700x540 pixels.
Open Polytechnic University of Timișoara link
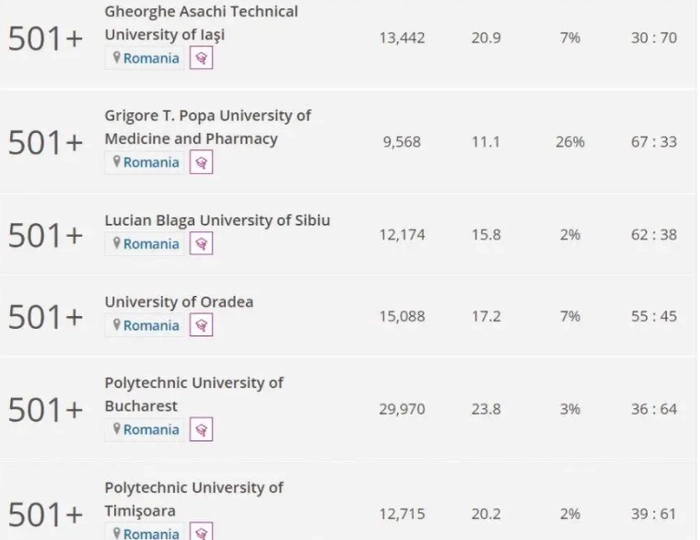[x=194, y=499]
